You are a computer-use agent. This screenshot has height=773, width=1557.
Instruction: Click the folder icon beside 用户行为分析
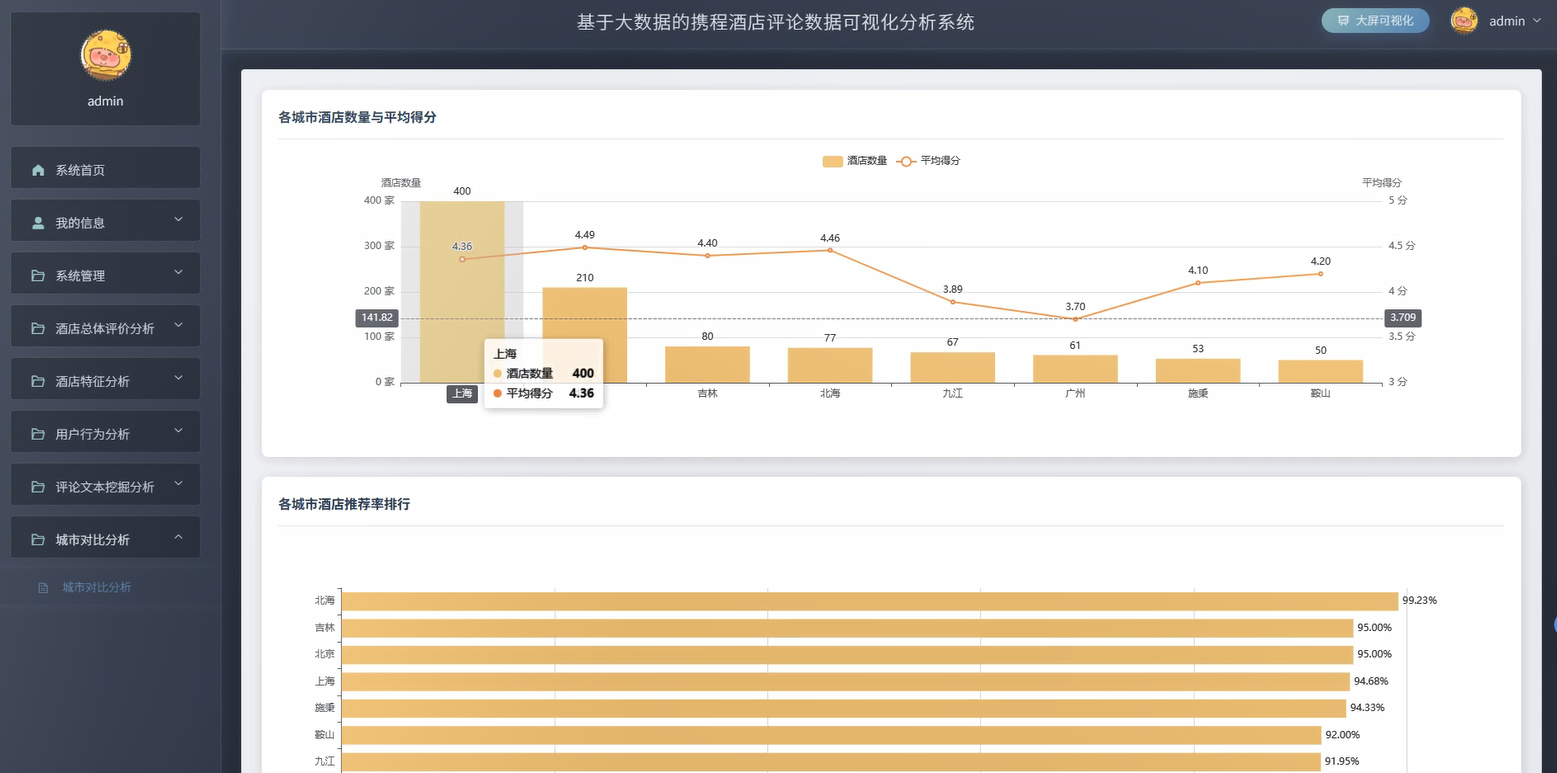click(38, 434)
